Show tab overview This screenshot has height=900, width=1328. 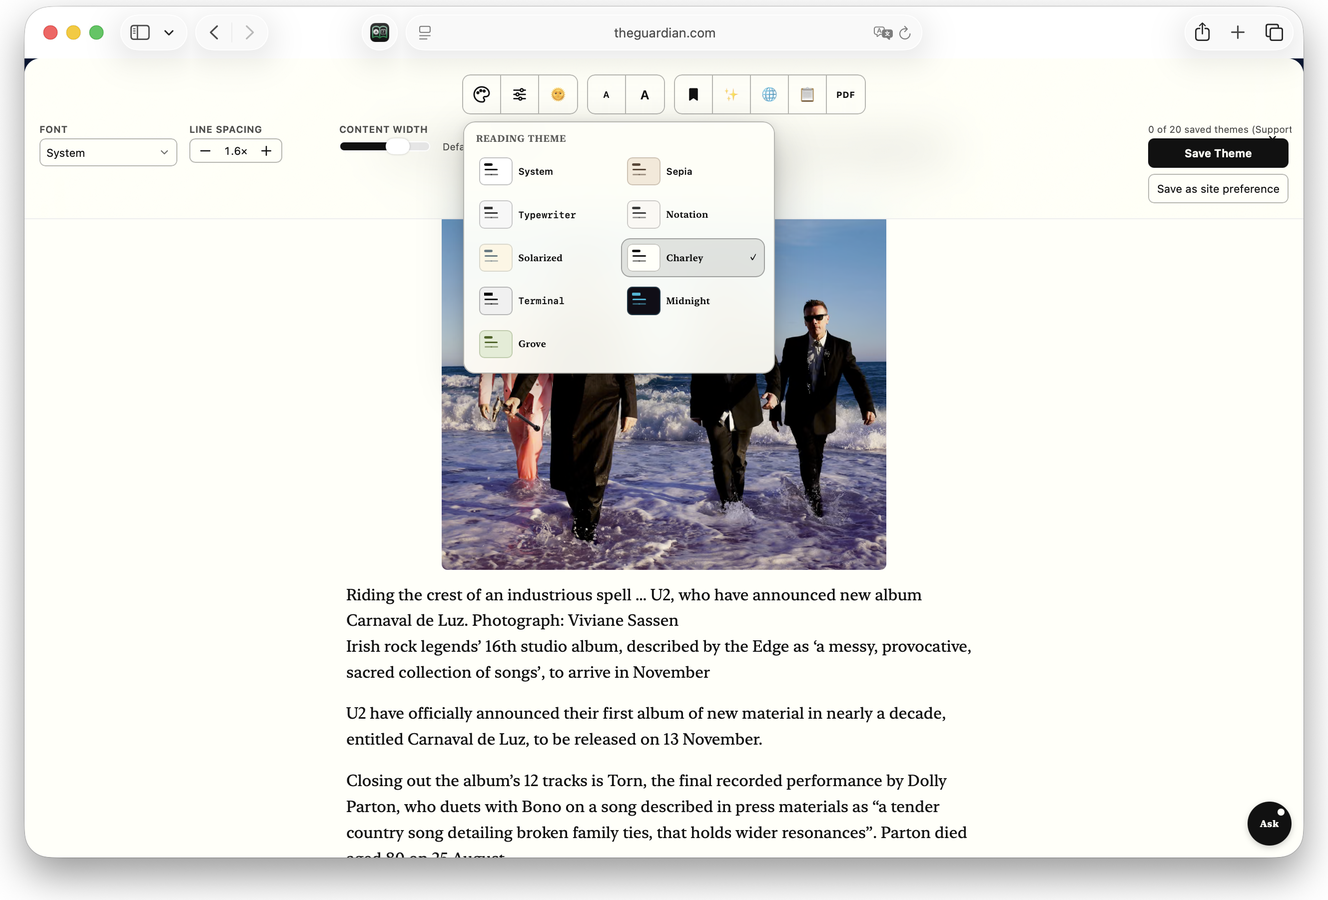point(1274,33)
